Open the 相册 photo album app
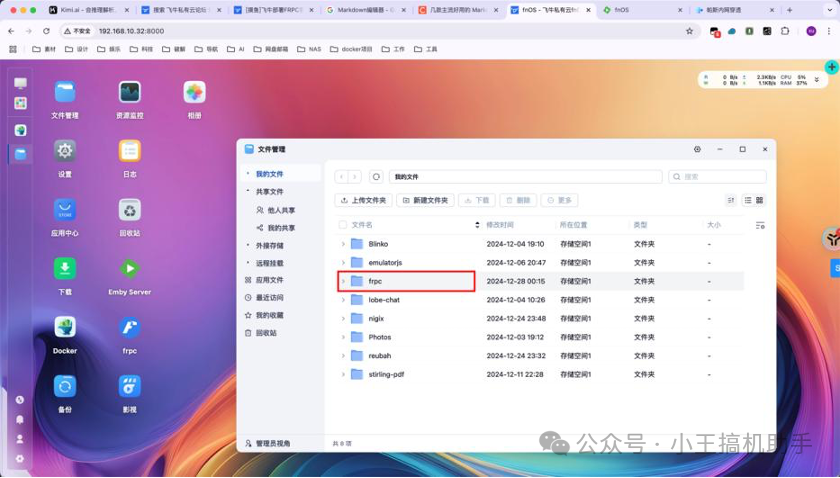This screenshot has height=478, width=840. (194, 93)
